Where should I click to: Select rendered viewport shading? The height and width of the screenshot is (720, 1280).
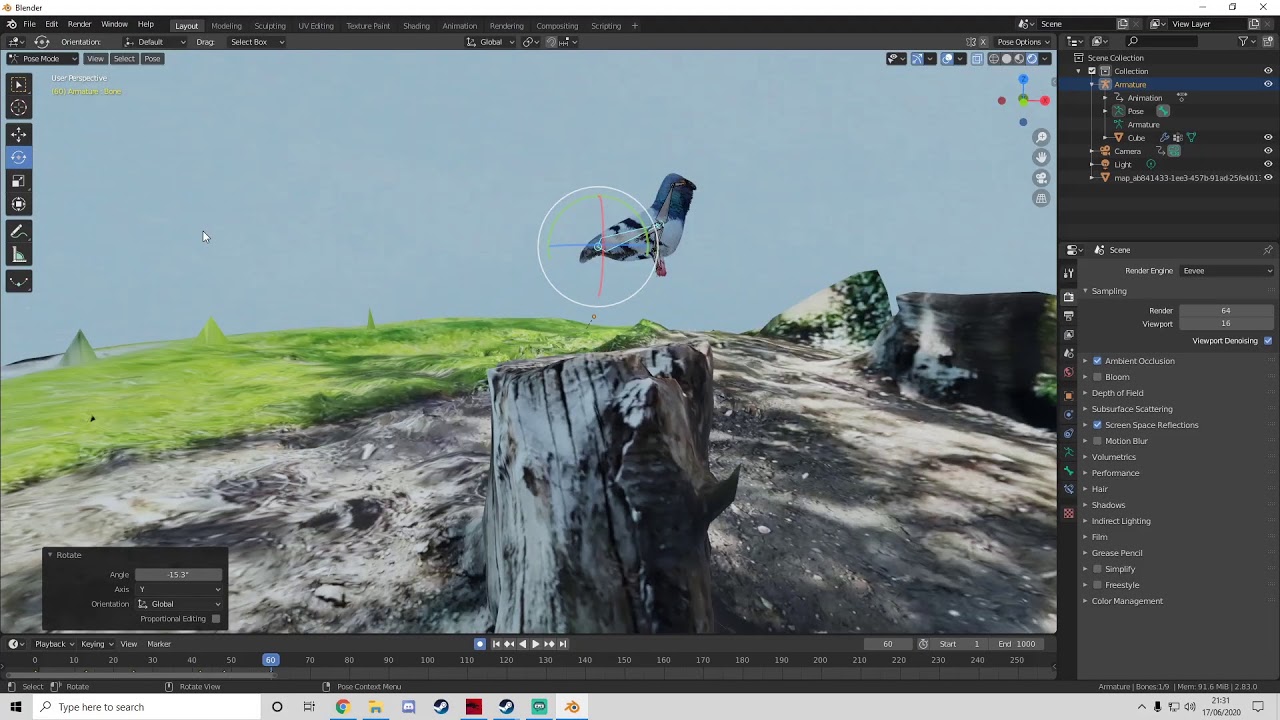click(1032, 58)
